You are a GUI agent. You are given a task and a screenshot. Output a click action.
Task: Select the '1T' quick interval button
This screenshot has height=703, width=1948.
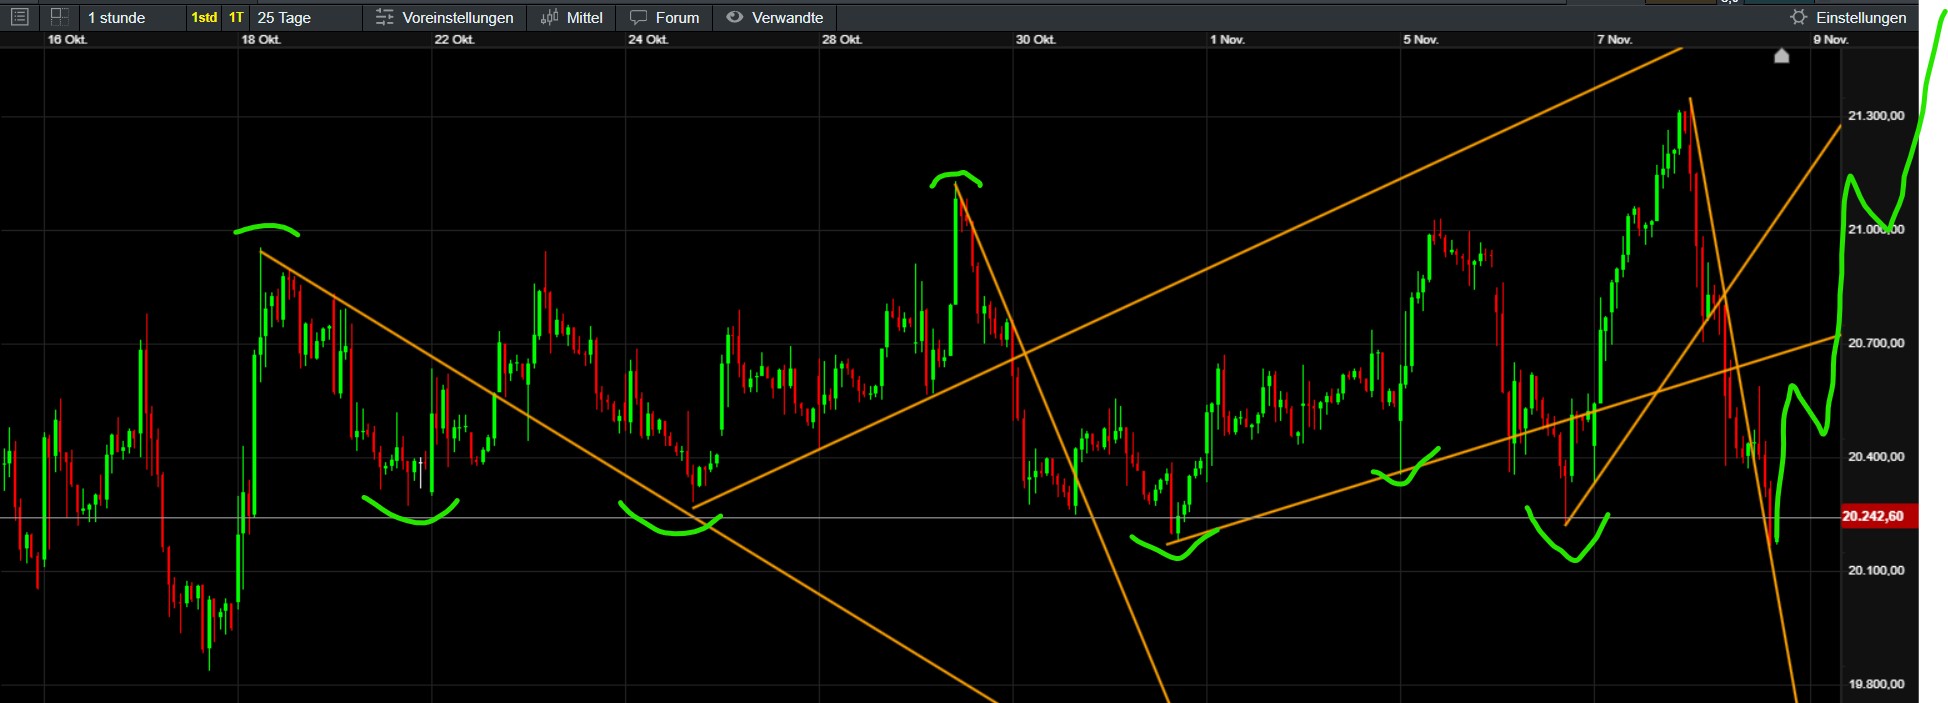point(236,17)
